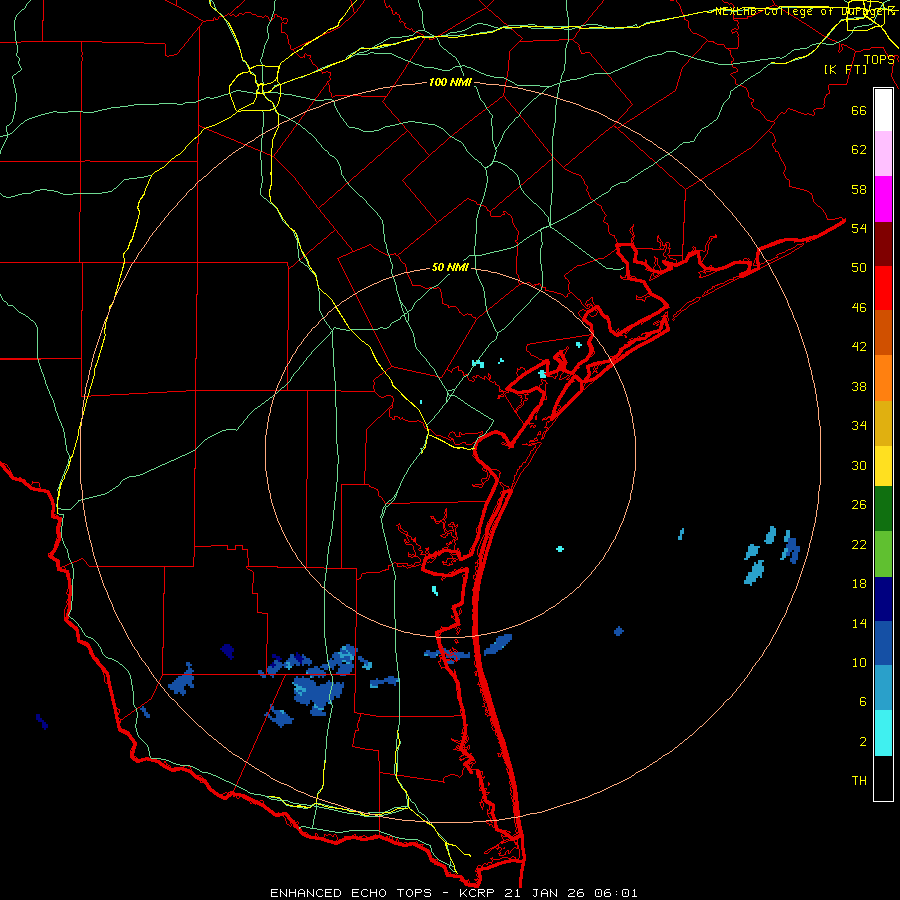Click the '[K FT]' units label

coord(845,70)
